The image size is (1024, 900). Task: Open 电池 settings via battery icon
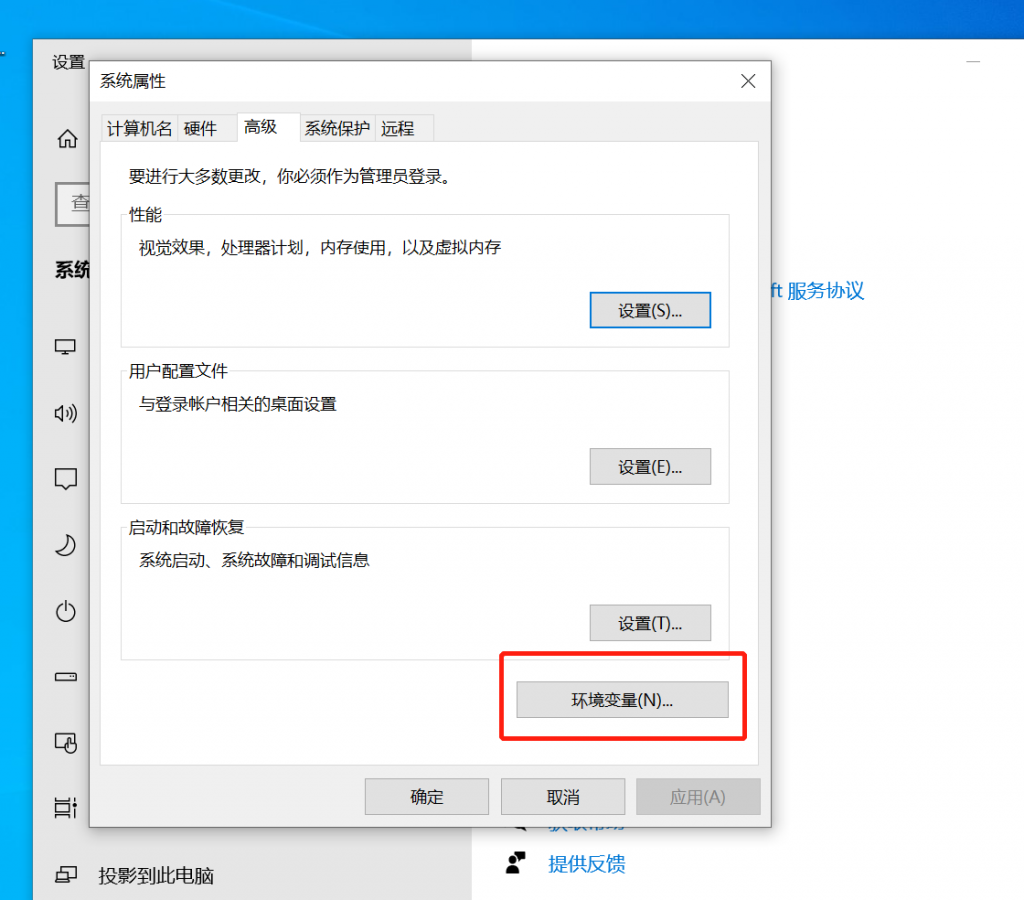65,677
